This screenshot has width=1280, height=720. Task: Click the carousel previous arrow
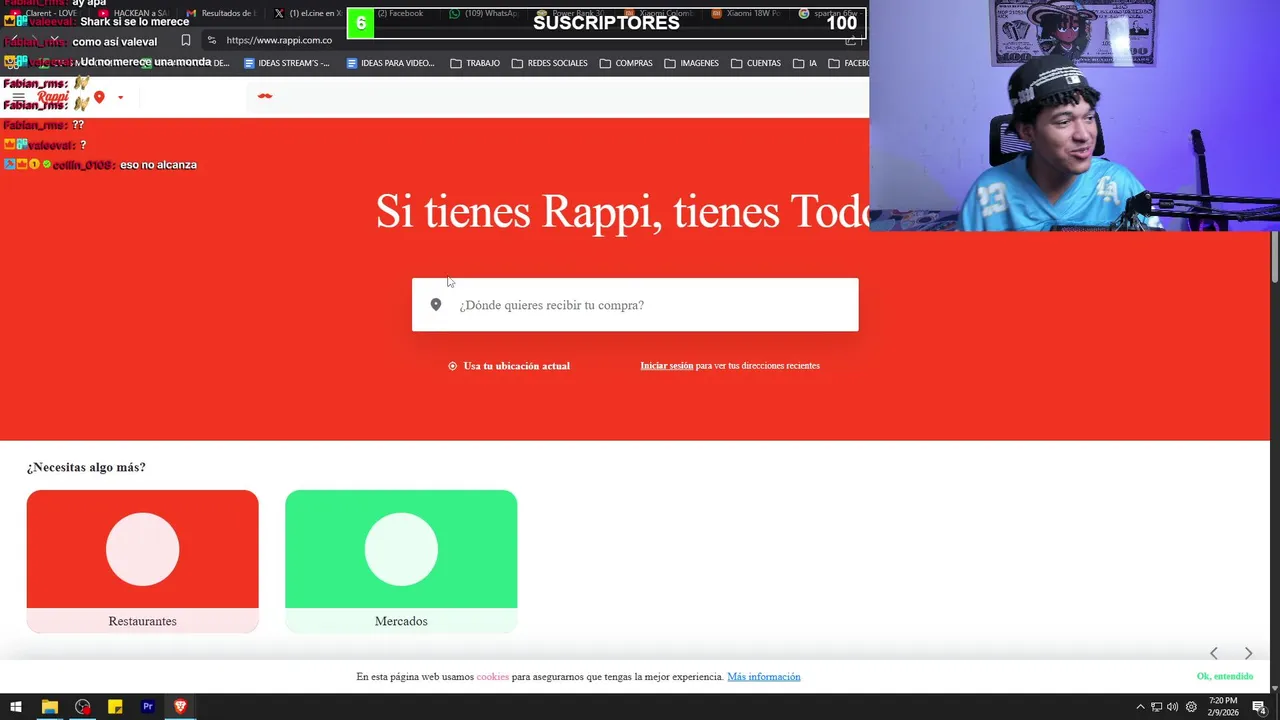coord(1214,653)
